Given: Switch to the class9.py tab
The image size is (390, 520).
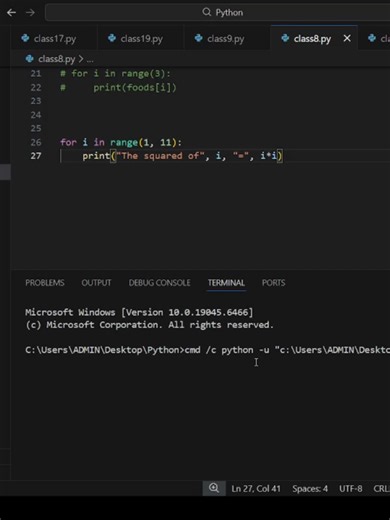Looking at the screenshot, I should (226, 39).
